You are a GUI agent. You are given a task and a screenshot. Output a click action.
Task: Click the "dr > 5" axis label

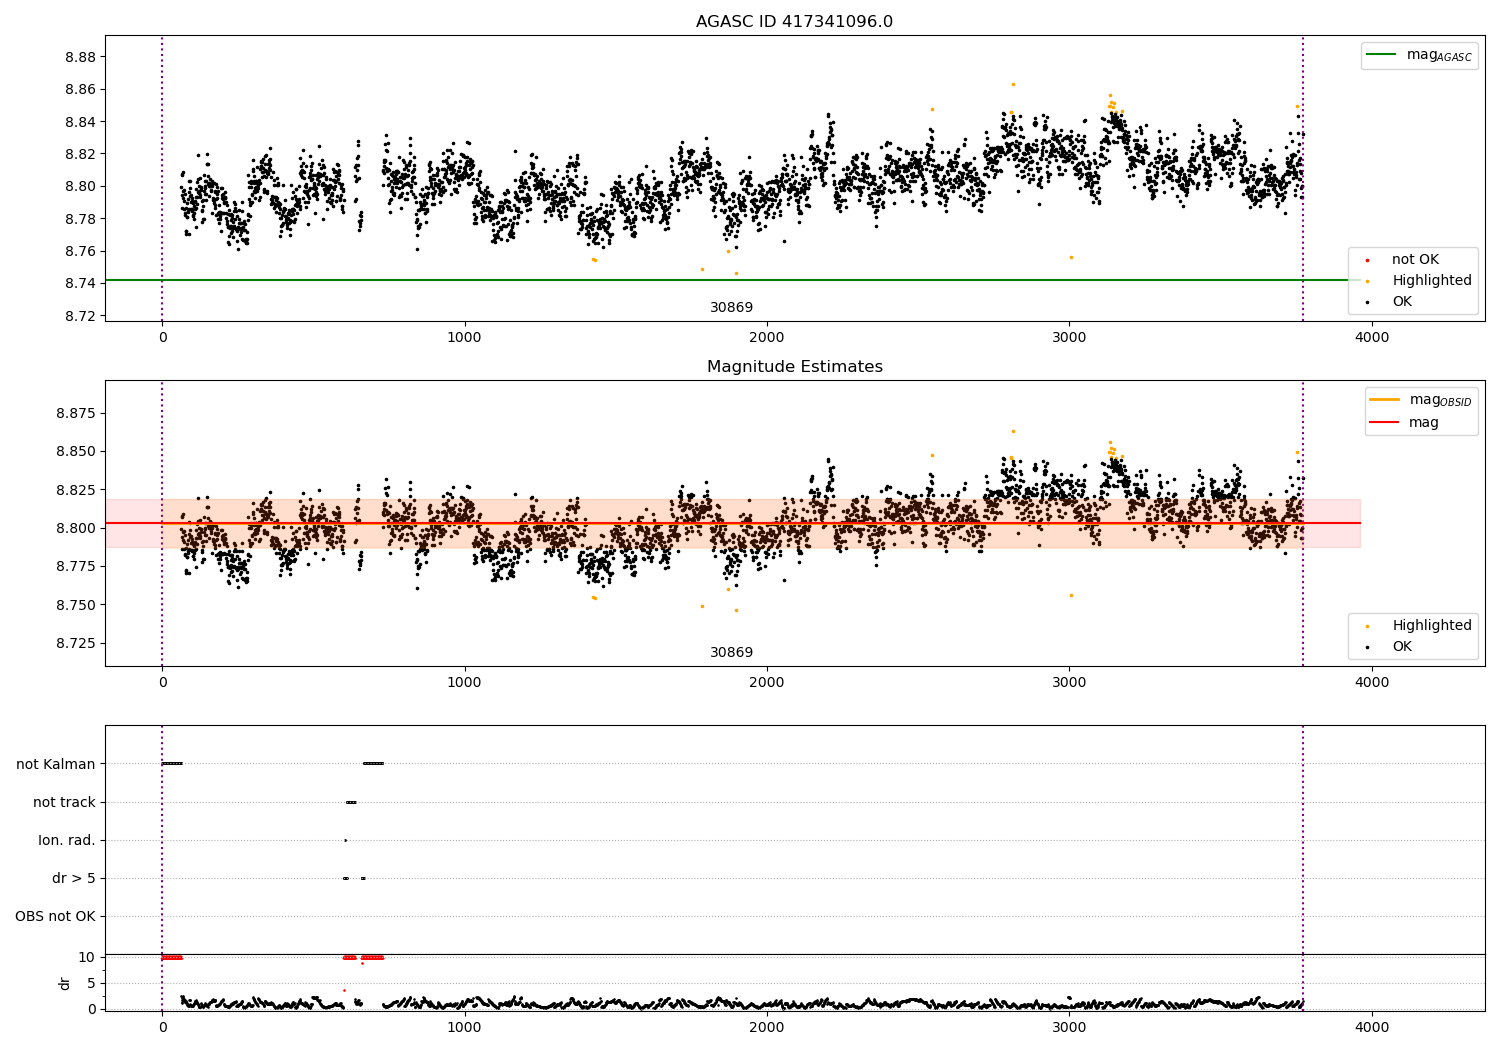coord(74,879)
